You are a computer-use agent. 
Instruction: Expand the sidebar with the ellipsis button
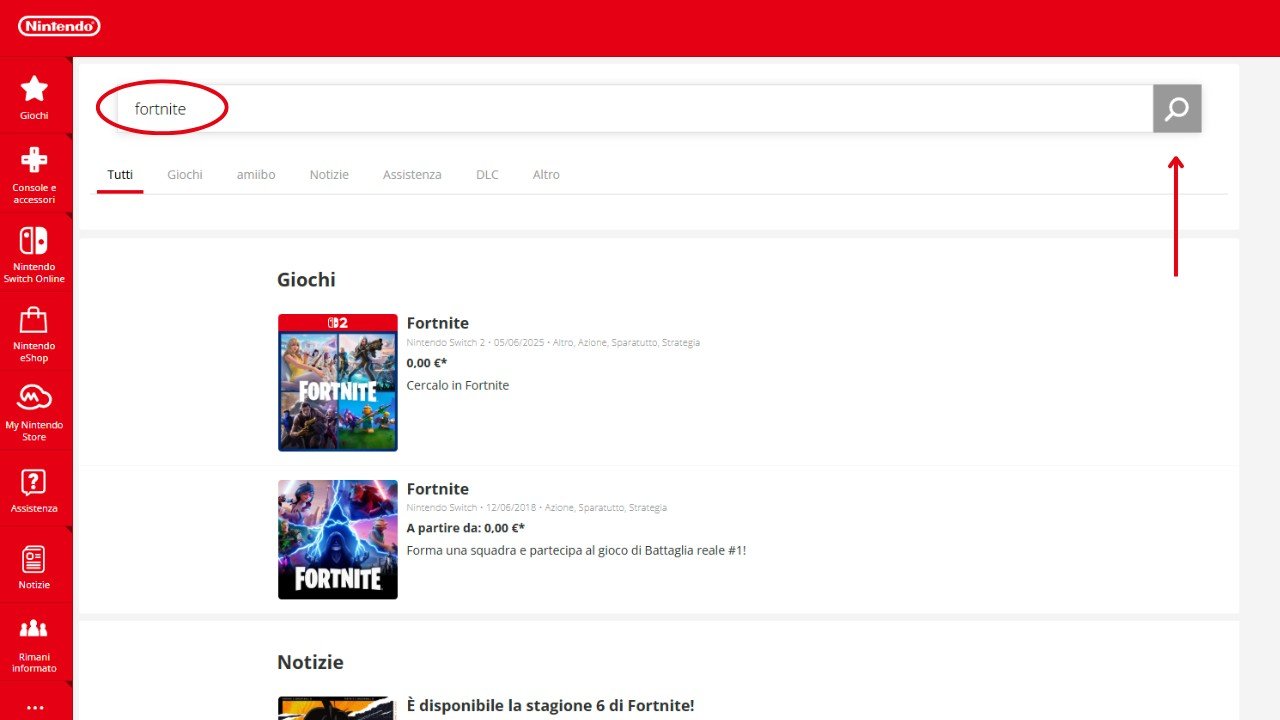tap(35, 707)
